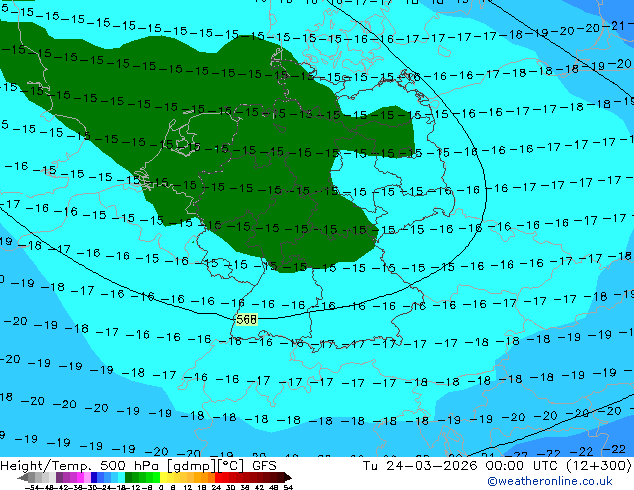This screenshot has height=490, width=634.
Task: Click the dark blue swatch in the legend
Action: click(x=94, y=477)
